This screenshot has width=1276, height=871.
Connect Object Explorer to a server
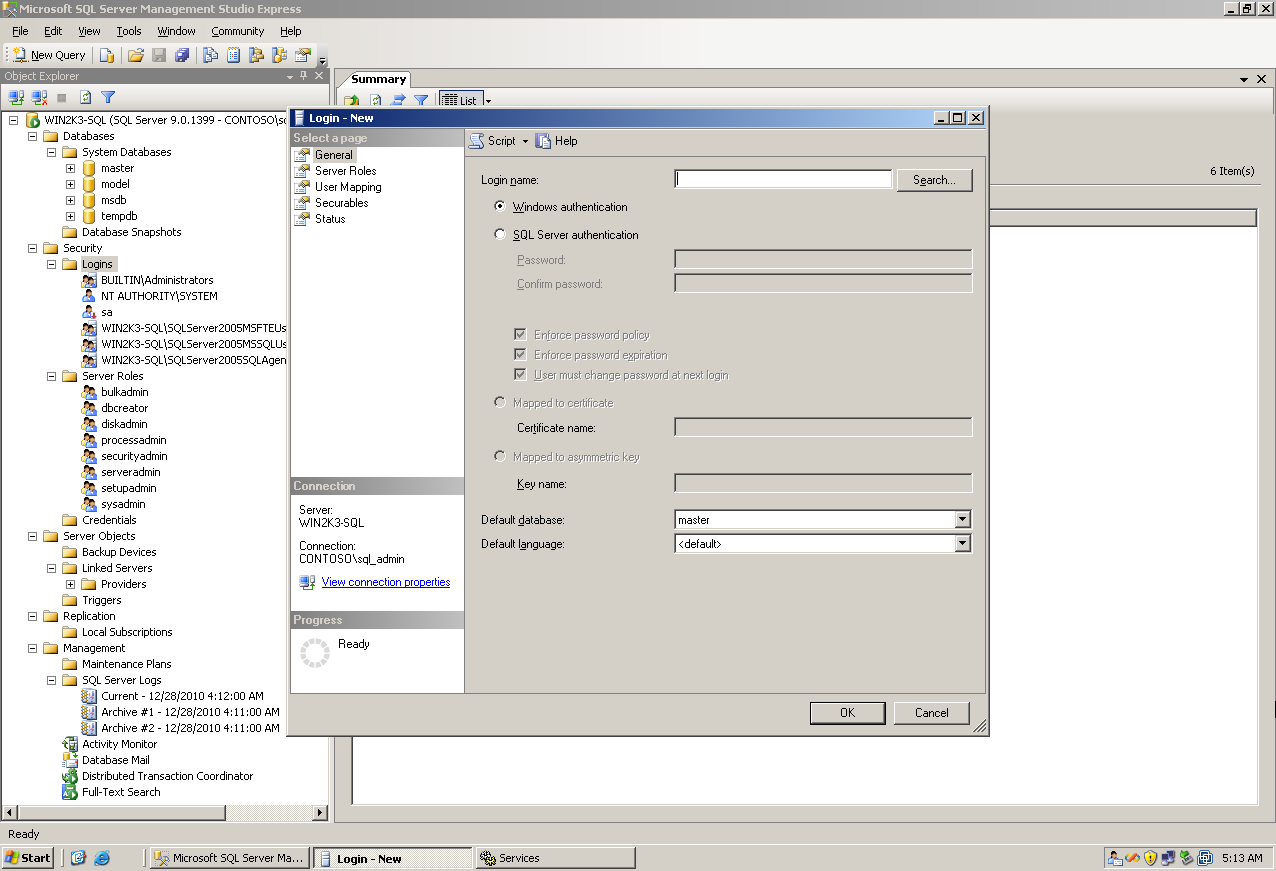coord(14,97)
